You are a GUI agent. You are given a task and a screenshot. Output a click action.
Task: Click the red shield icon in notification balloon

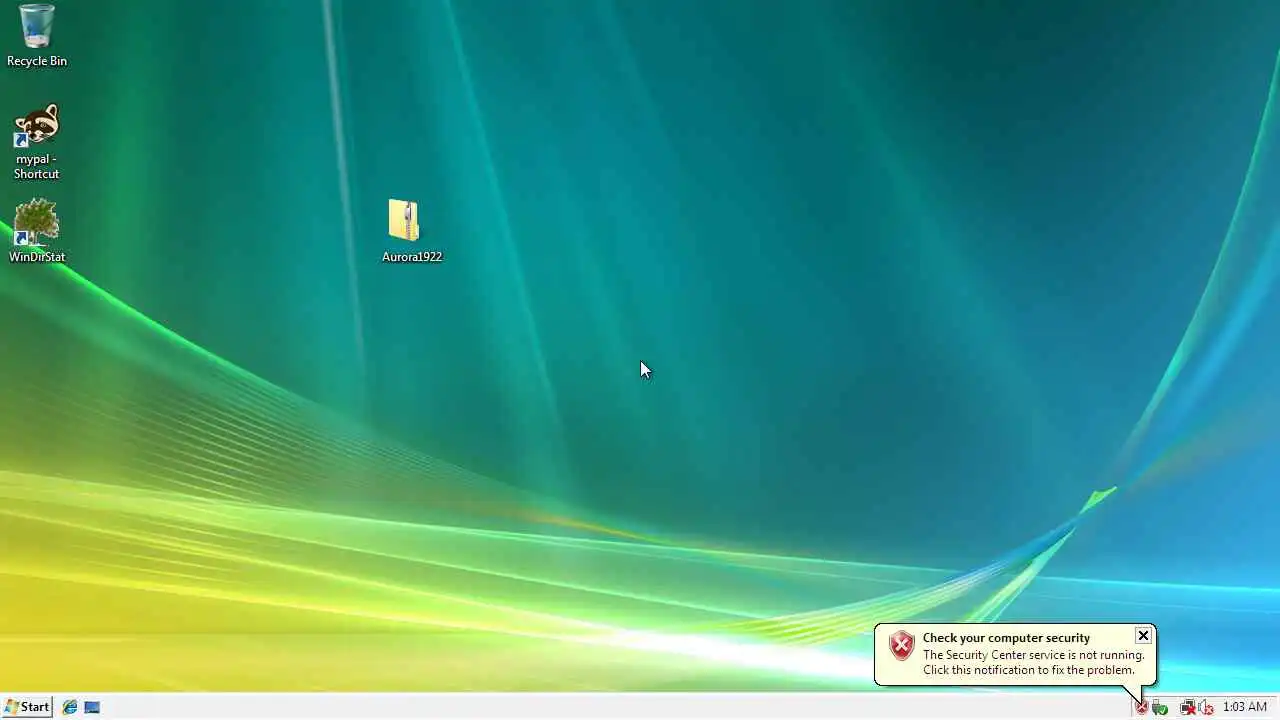[x=902, y=646]
